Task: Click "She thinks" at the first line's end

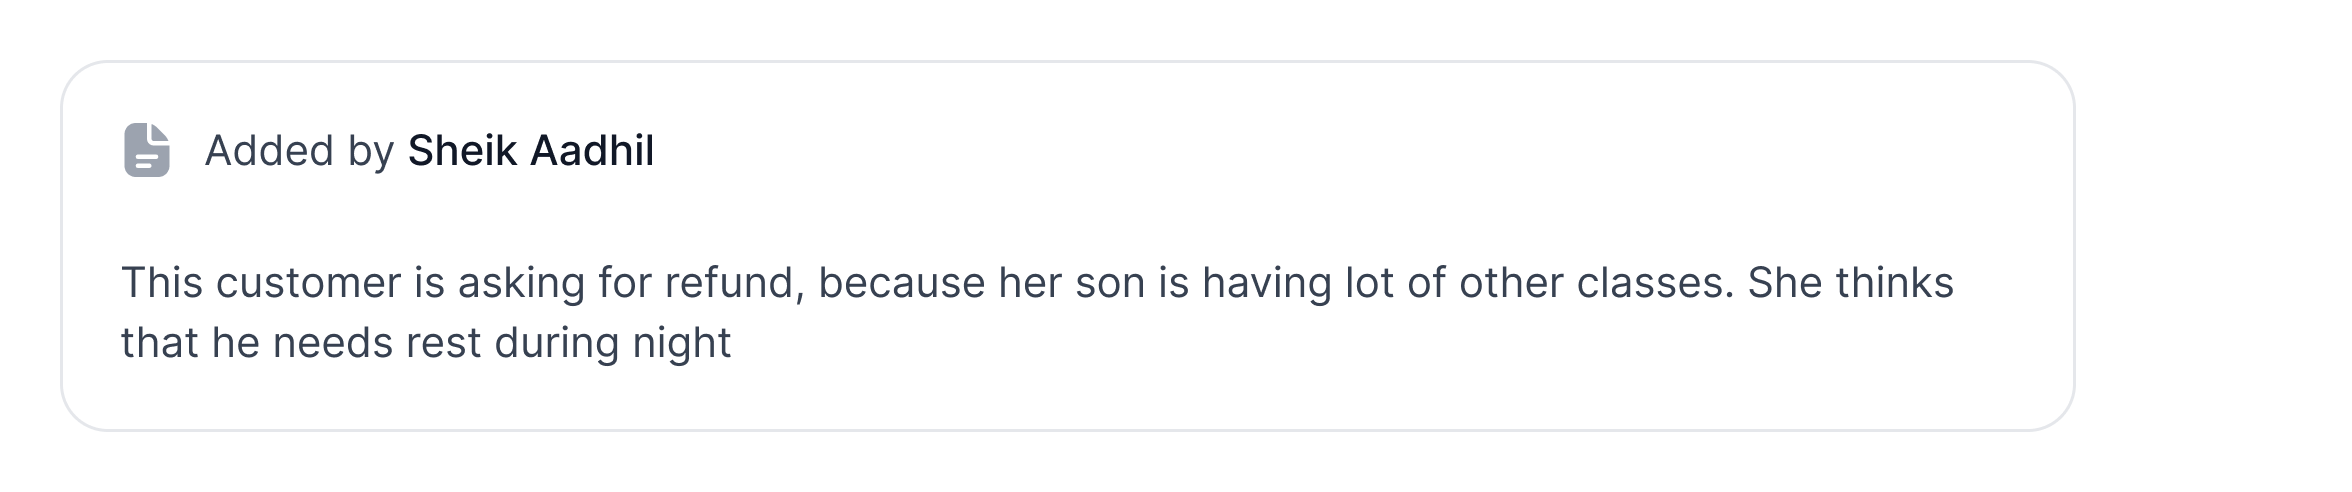Action: (x=1850, y=284)
